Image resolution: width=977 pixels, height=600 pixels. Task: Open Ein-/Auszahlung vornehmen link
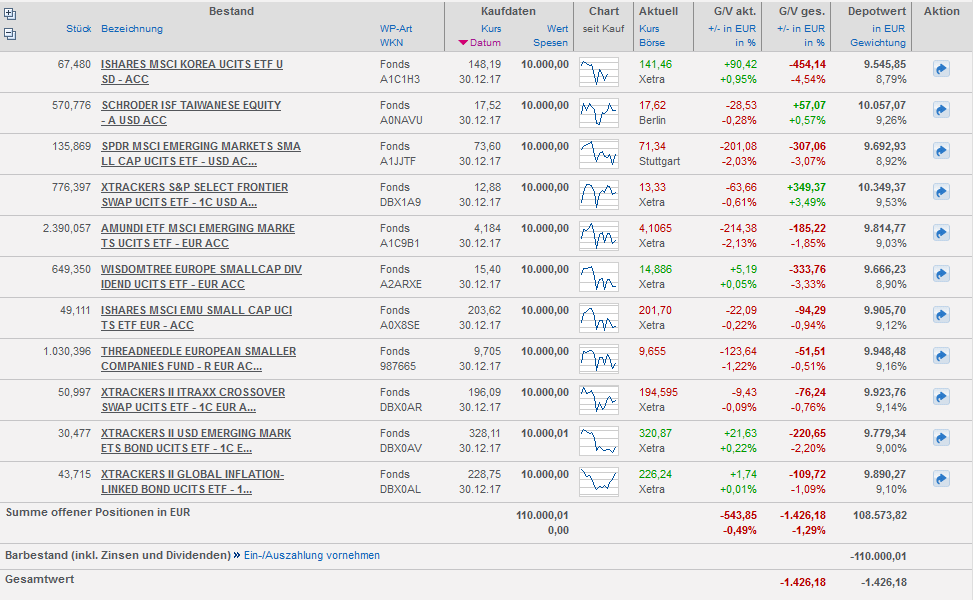[x=311, y=555]
